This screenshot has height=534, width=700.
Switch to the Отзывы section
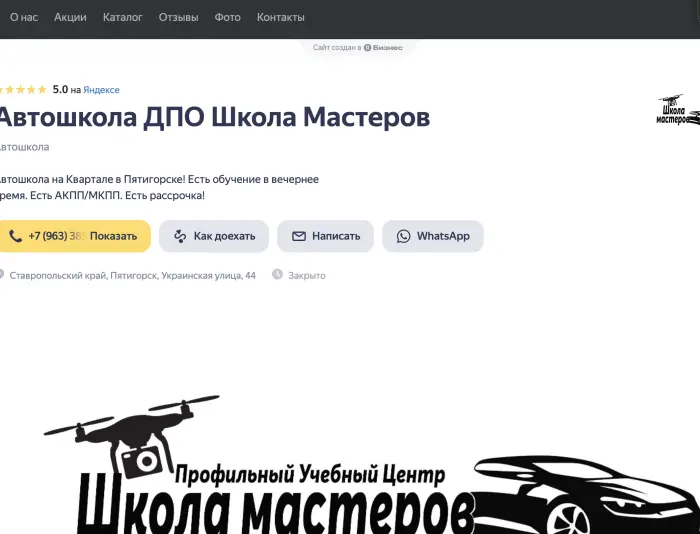(x=178, y=18)
